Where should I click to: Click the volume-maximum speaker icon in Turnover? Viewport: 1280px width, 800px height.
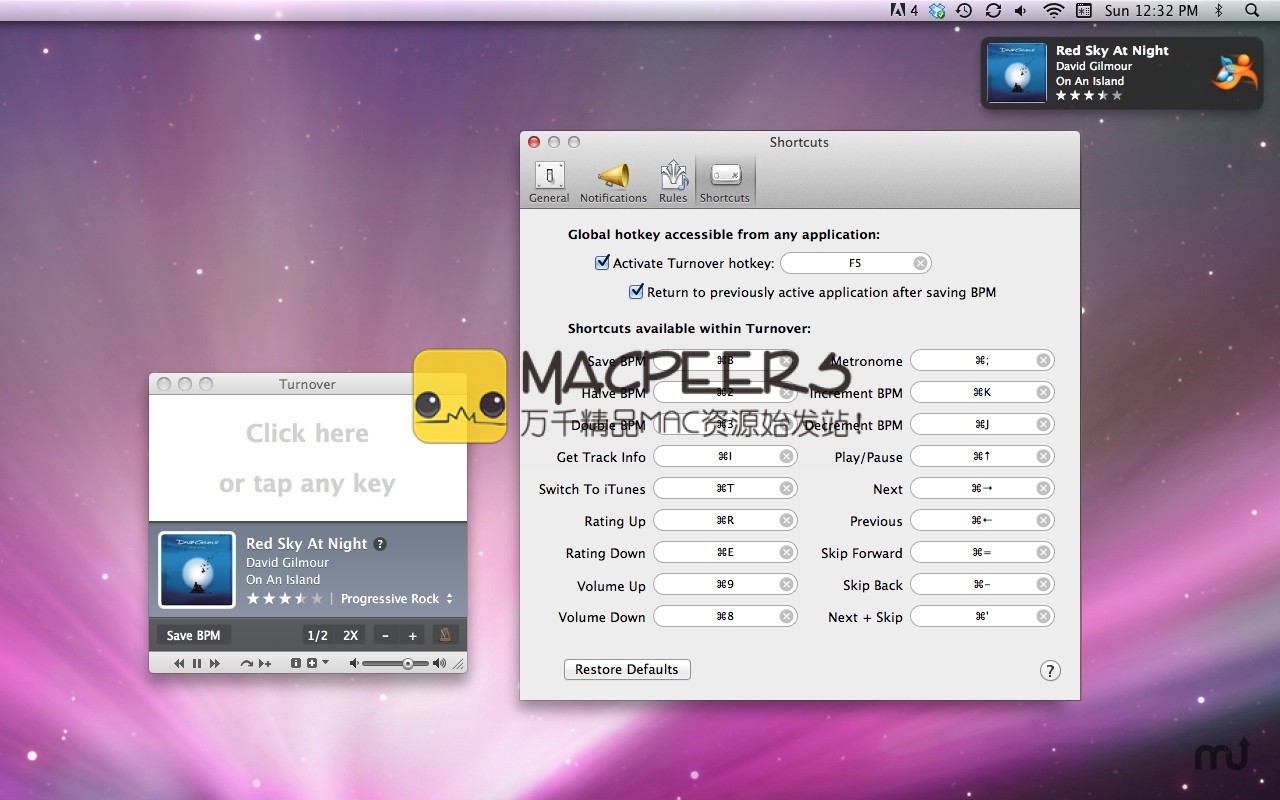click(440, 663)
